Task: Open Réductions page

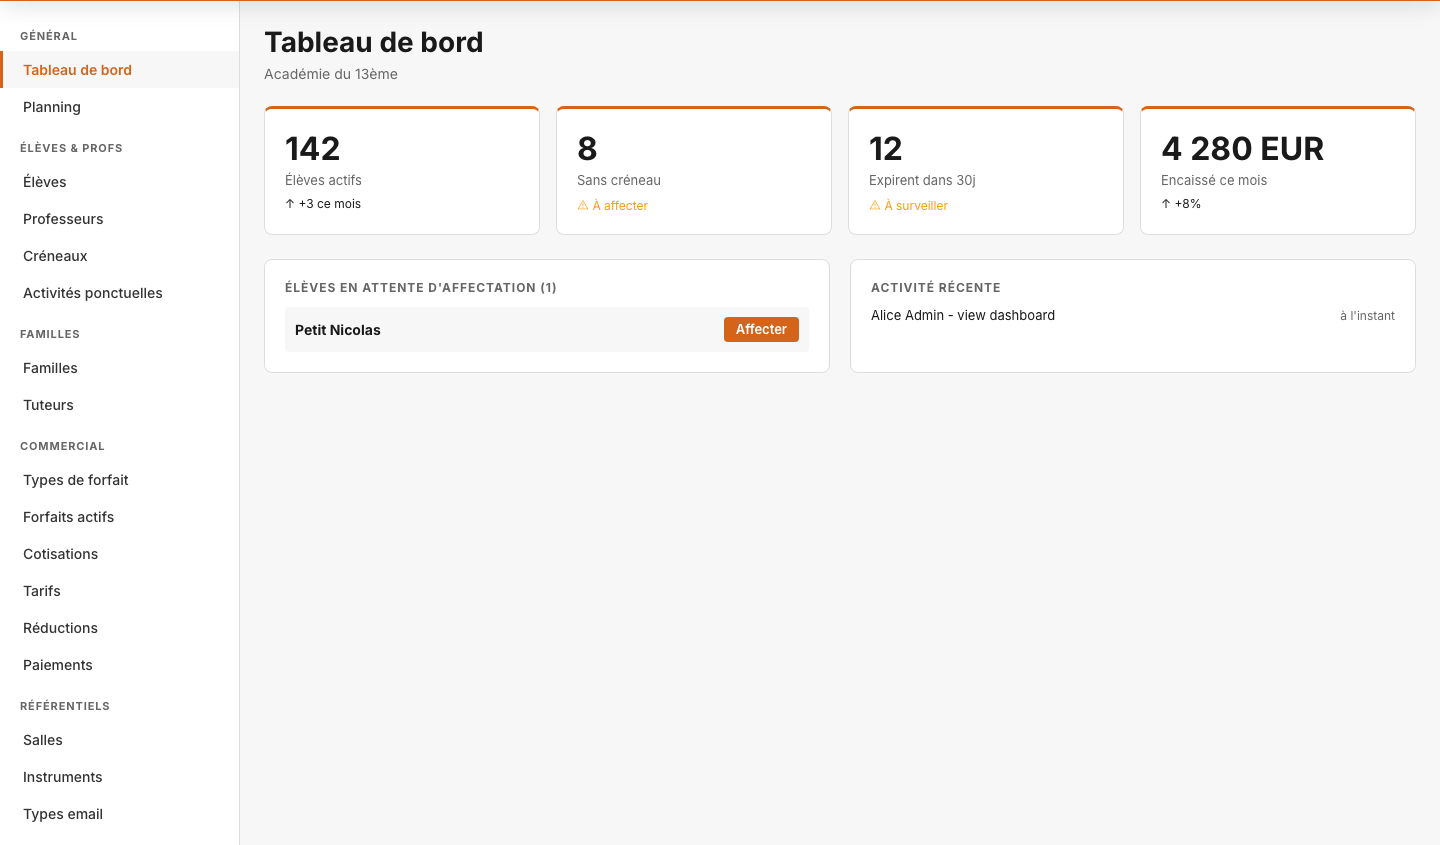Action: pos(120,628)
